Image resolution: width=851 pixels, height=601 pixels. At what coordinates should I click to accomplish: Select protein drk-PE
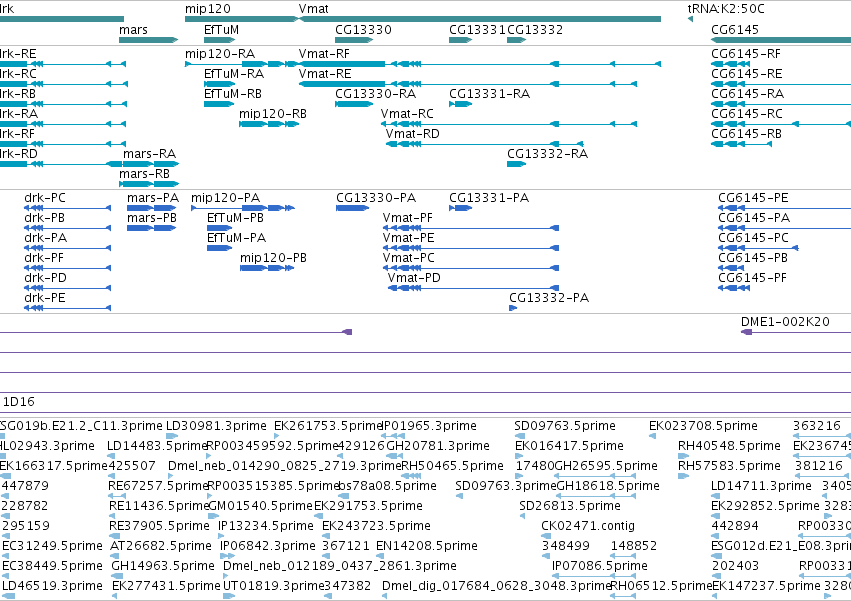pyautogui.click(x=68, y=308)
